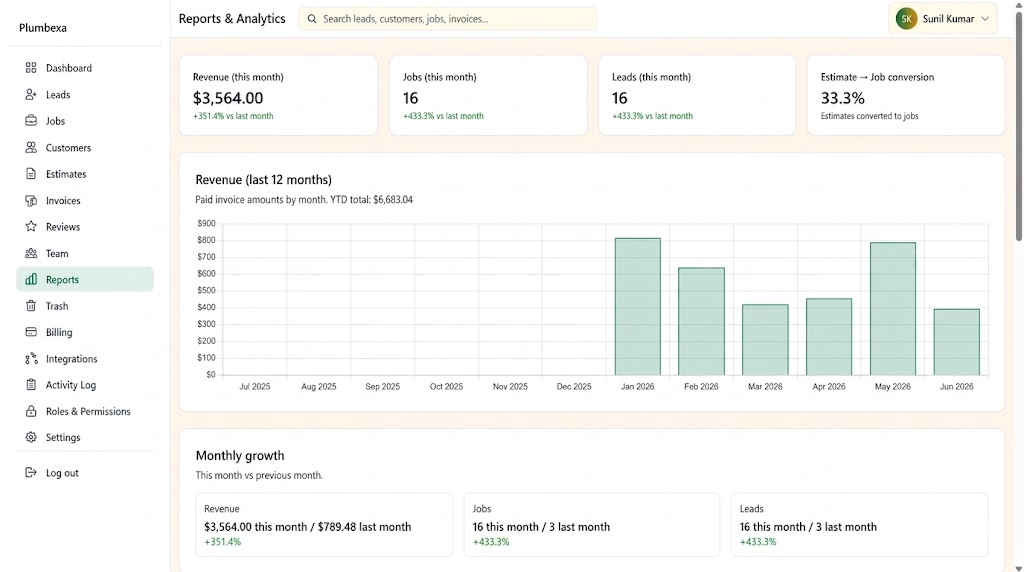Viewport: 1024px width, 572px height.
Task: Click the Plumbexa brand name
Action: [42, 27]
